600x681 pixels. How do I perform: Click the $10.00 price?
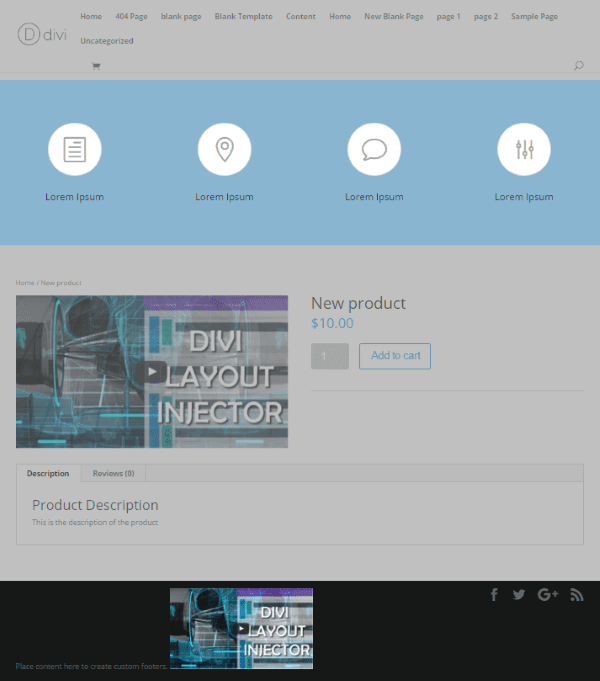point(332,323)
